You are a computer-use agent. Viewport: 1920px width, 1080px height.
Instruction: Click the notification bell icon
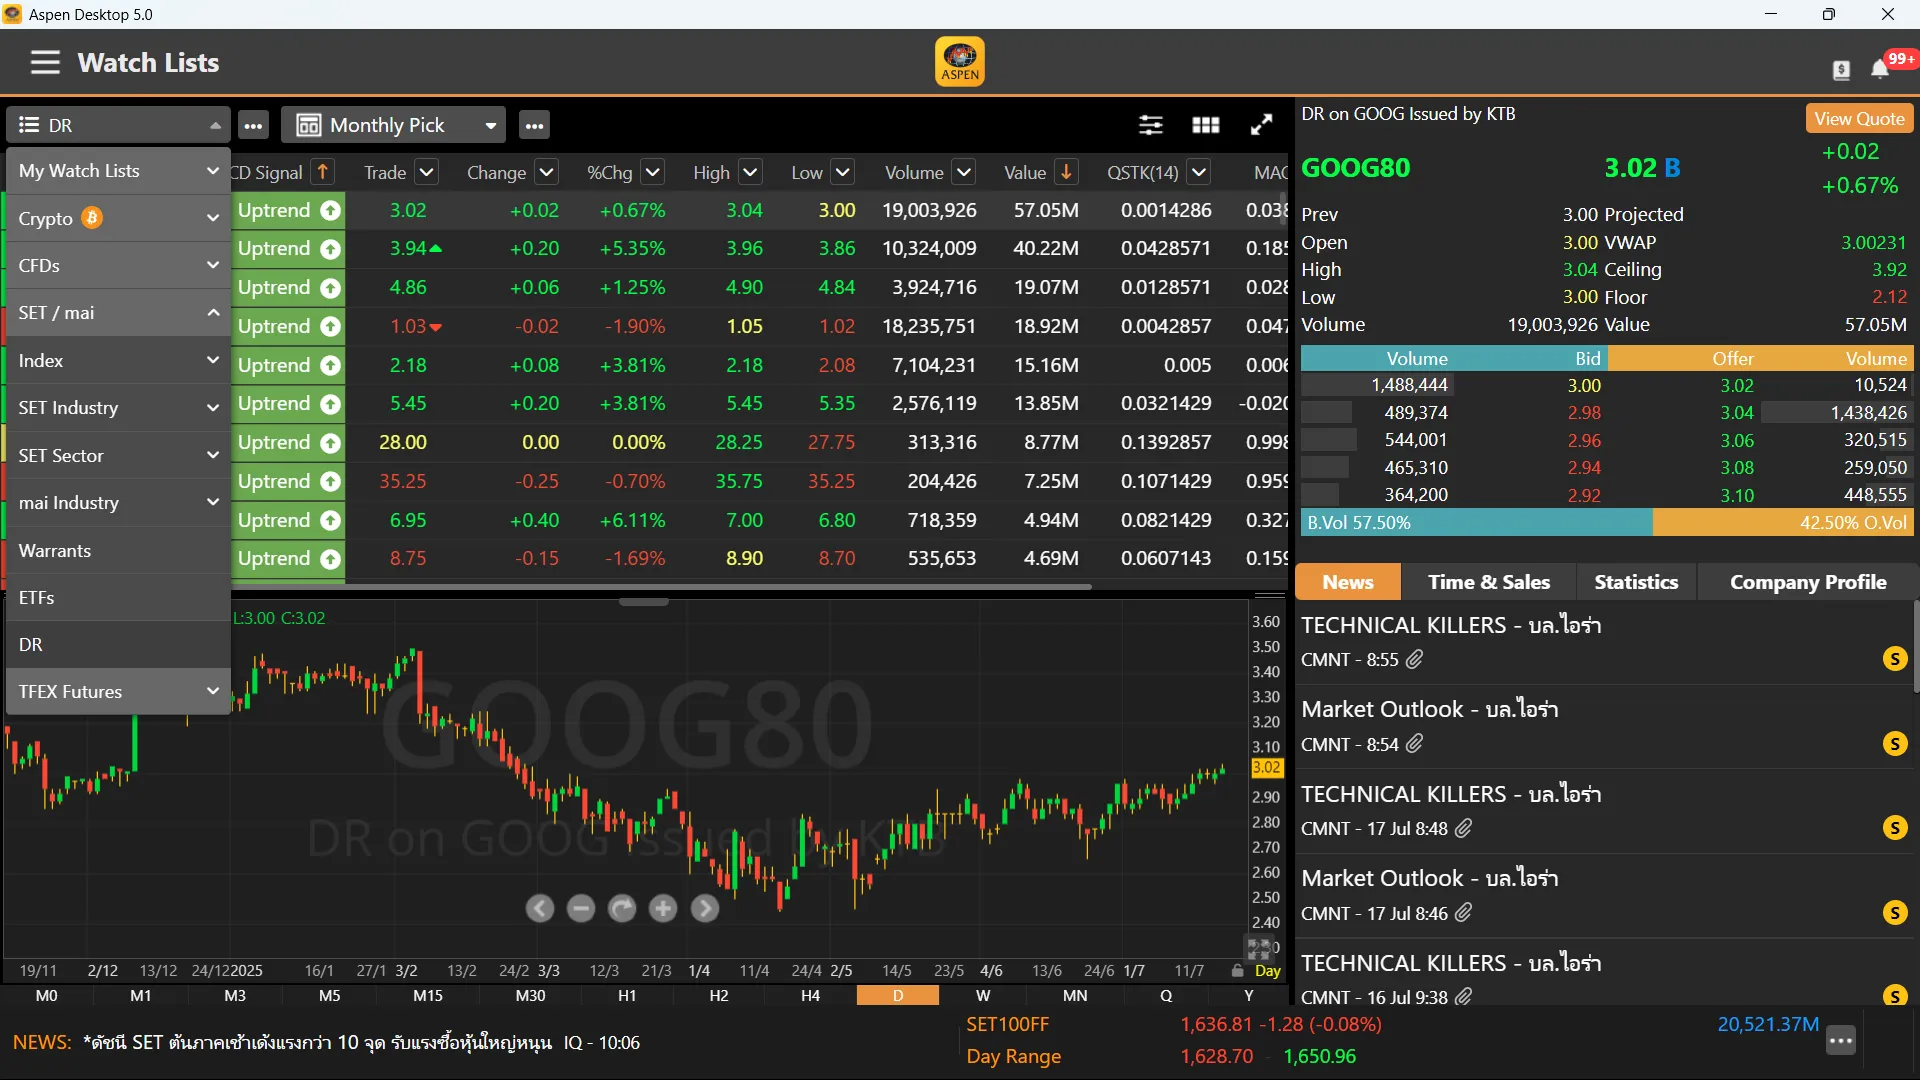pyautogui.click(x=1880, y=68)
